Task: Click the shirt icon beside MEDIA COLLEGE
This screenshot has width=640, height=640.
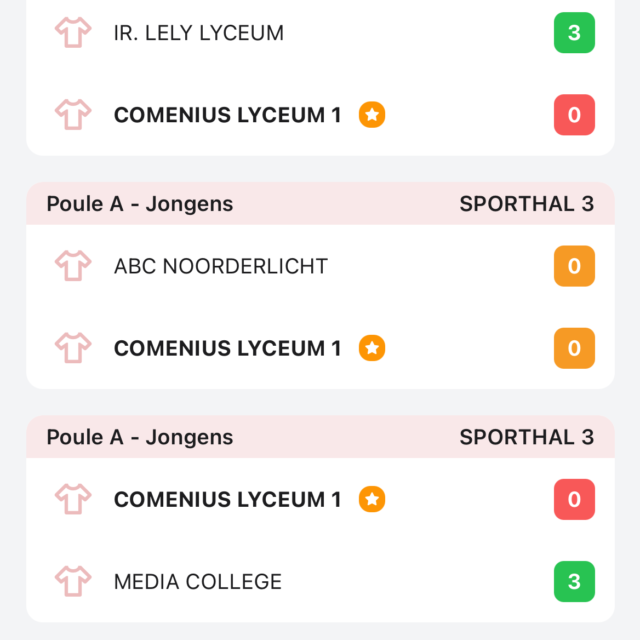Action: (73, 581)
